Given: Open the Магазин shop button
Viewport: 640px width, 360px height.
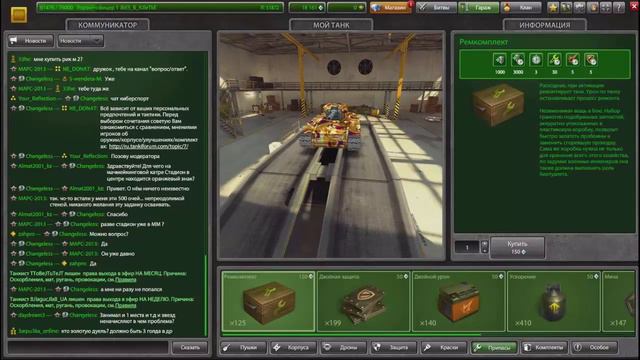Looking at the screenshot, I should [x=390, y=7].
